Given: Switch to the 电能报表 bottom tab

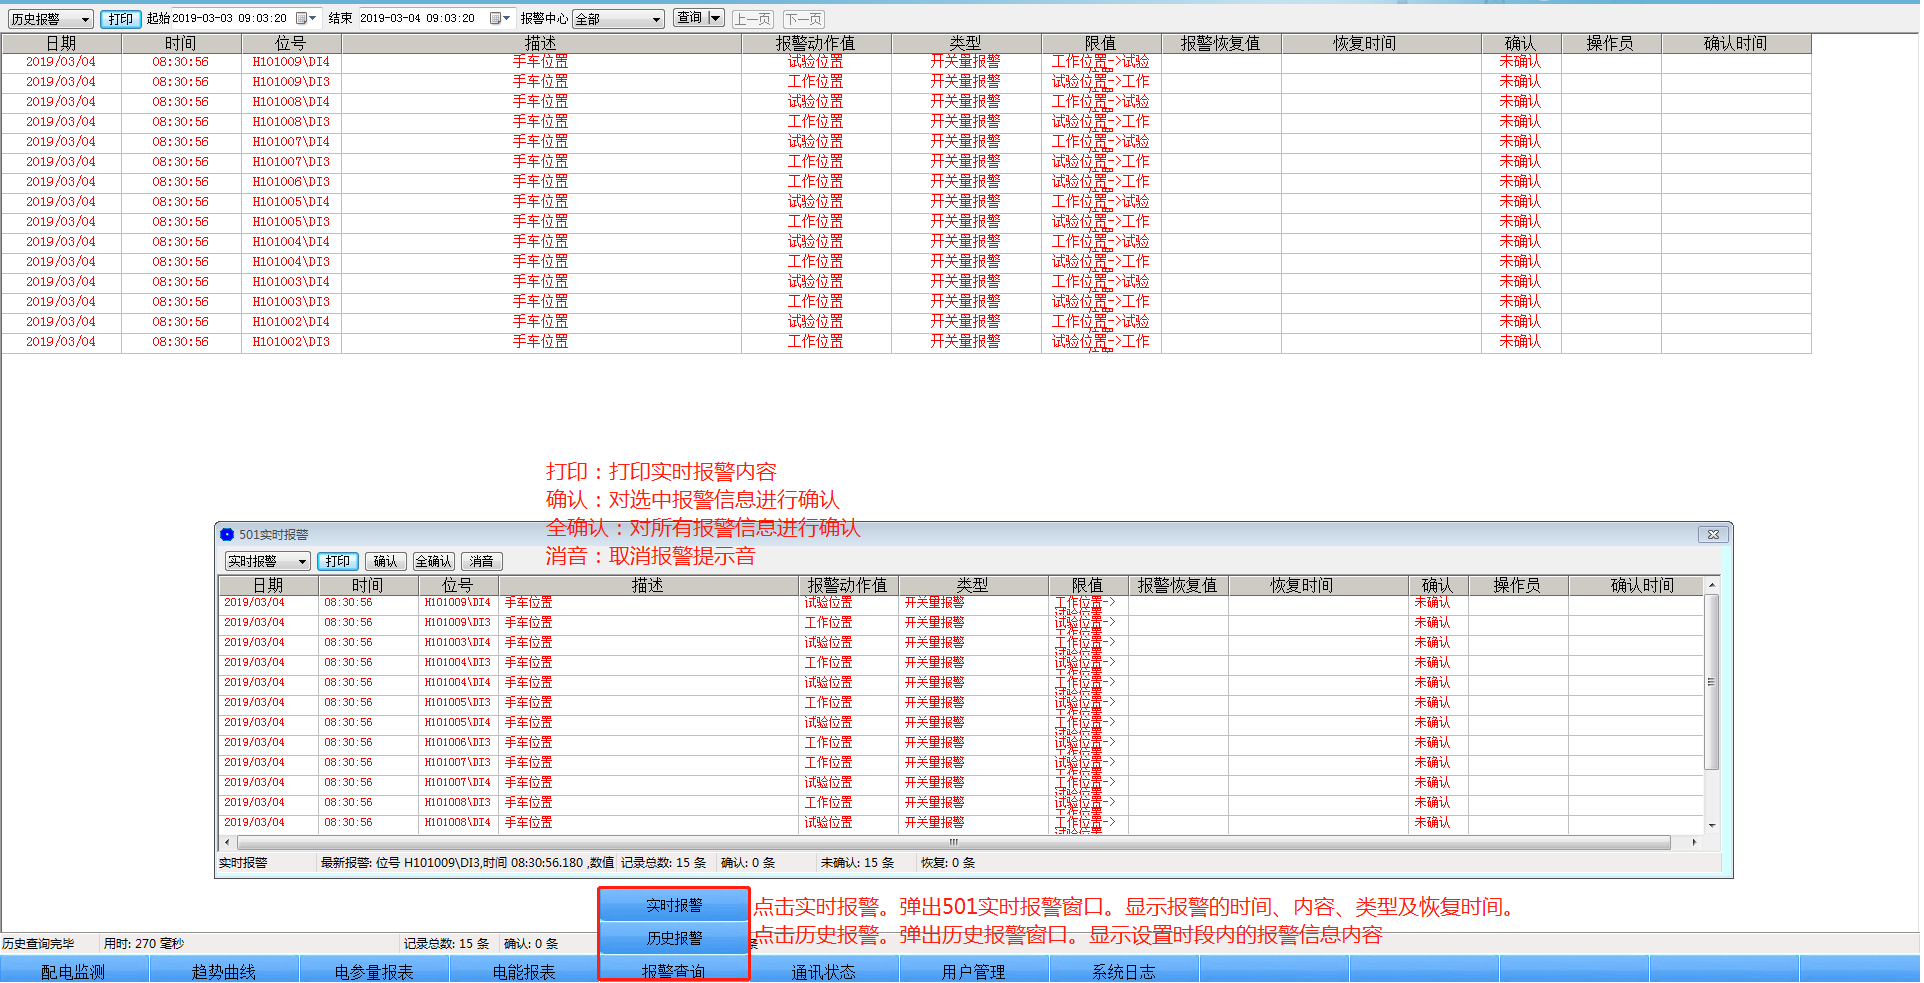Looking at the screenshot, I should 524,971.
